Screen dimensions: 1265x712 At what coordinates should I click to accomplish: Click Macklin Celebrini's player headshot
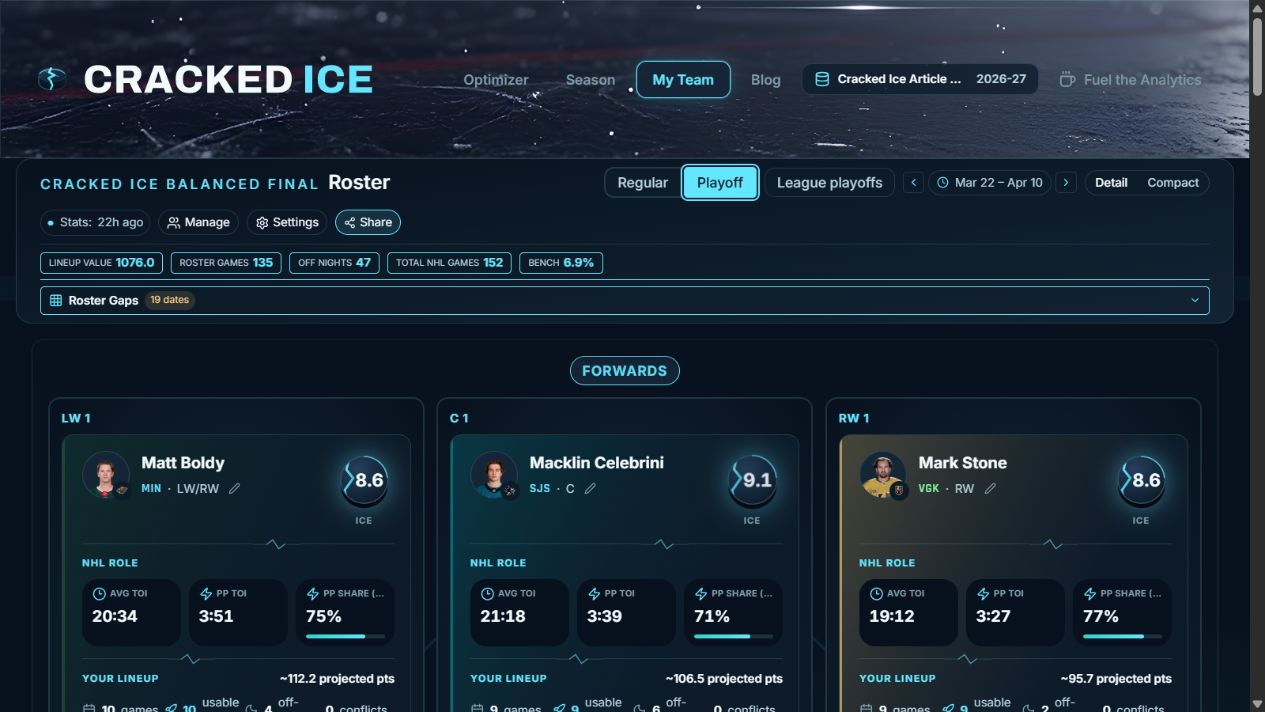pos(494,476)
